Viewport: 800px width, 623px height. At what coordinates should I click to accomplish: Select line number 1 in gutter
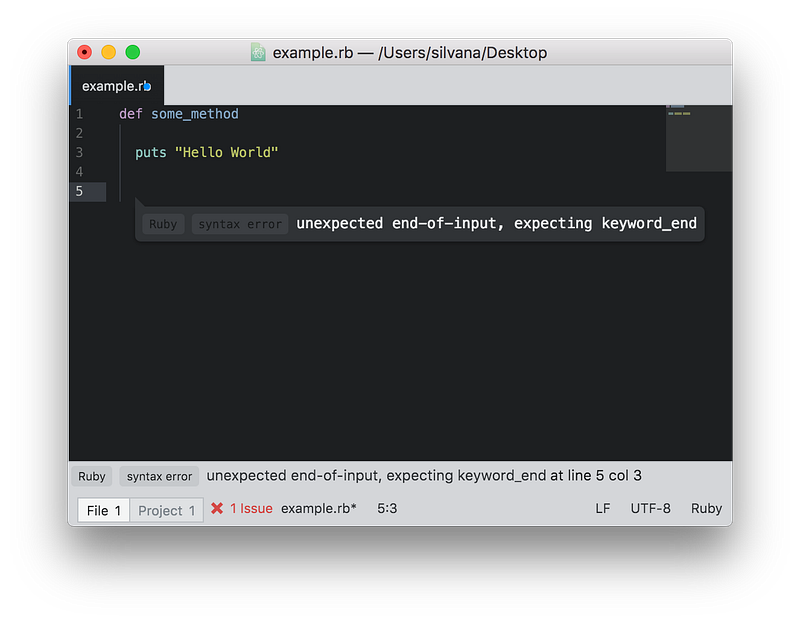pos(79,114)
